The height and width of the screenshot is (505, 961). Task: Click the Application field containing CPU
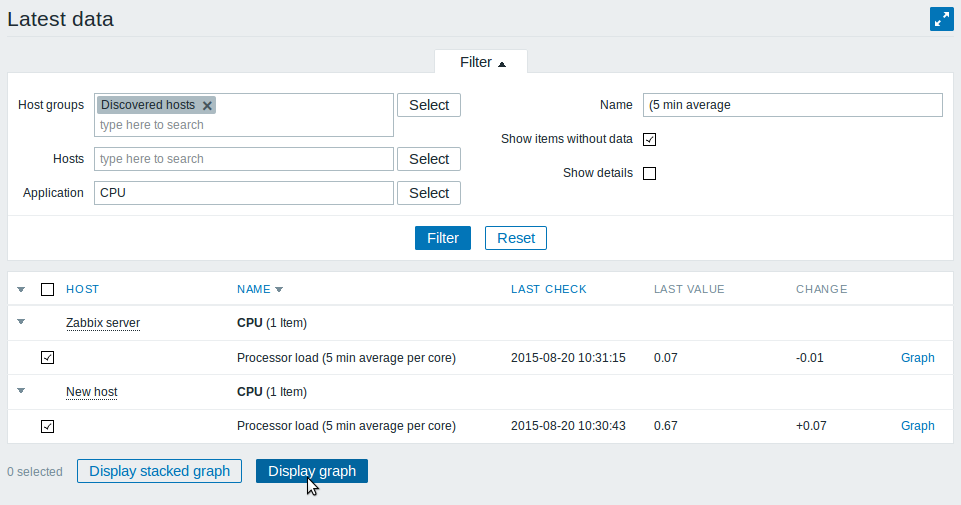point(244,193)
